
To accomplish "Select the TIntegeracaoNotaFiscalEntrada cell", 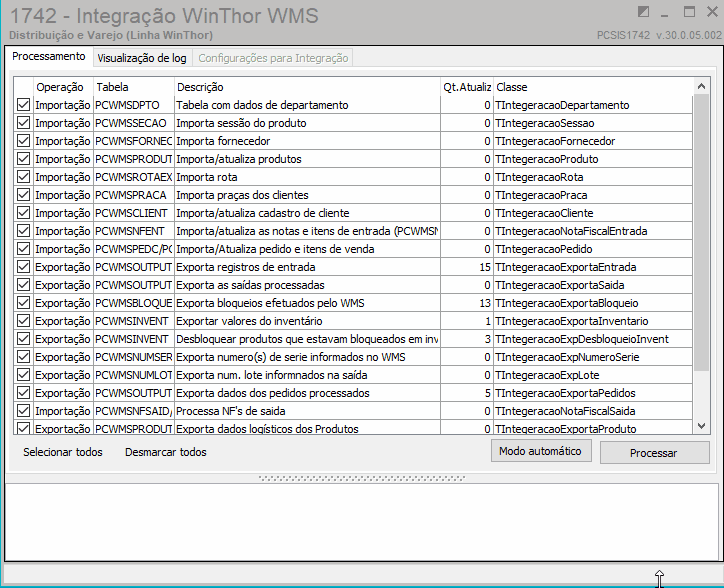I will 593,231.
